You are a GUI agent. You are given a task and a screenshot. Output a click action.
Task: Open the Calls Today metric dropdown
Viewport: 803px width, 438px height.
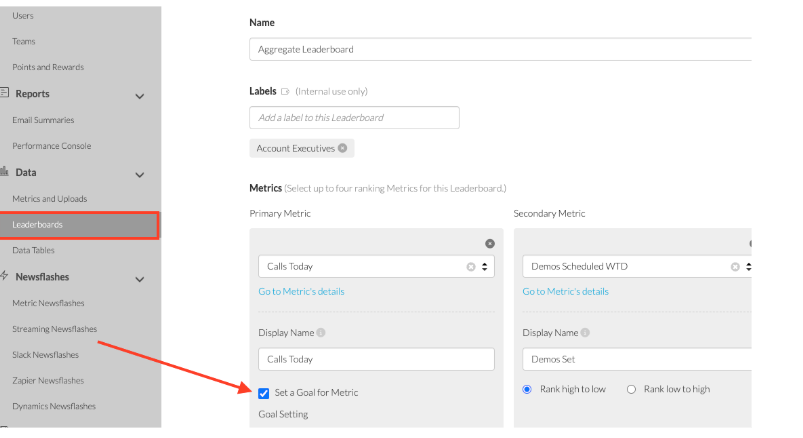click(x=484, y=267)
